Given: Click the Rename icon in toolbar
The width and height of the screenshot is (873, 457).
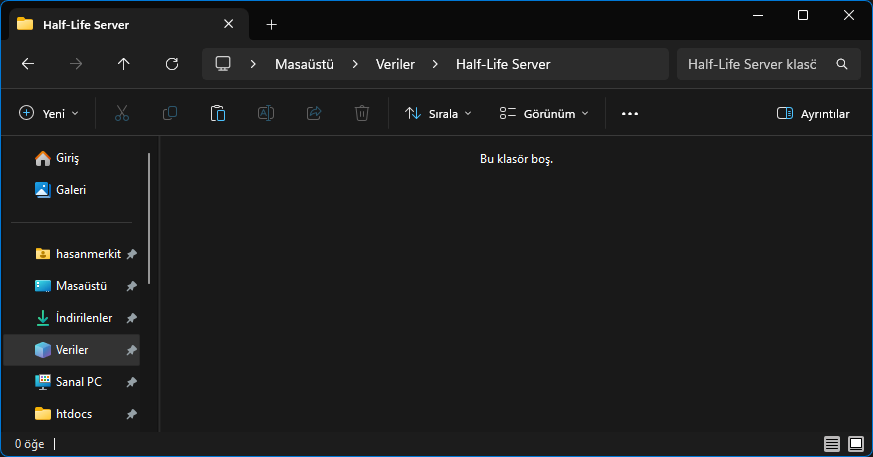Looking at the screenshot, I should point(266,114).
